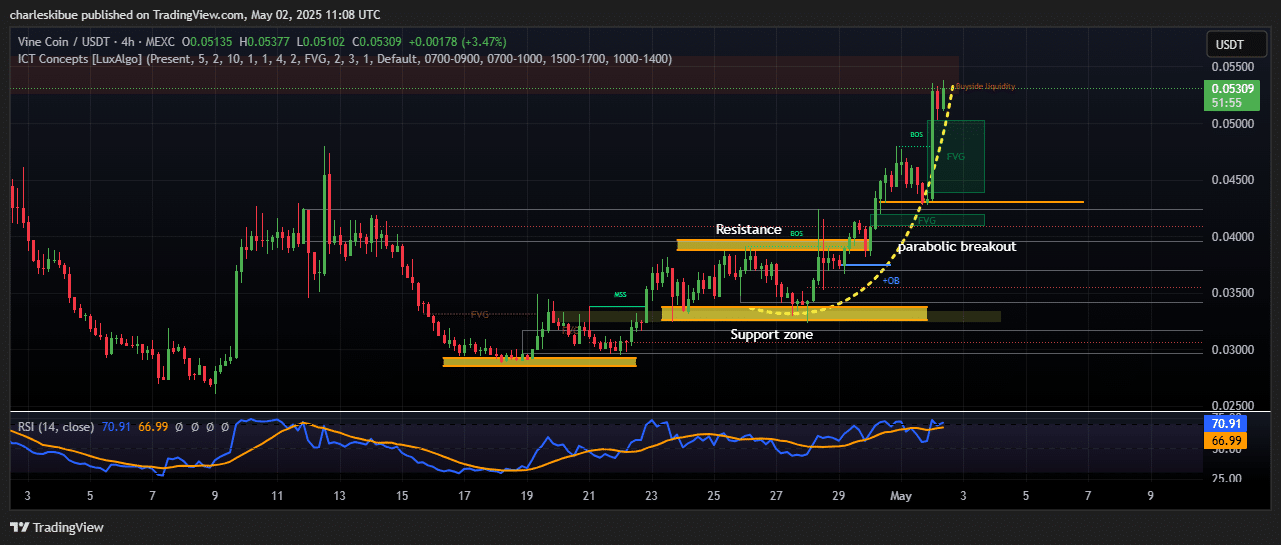Select the yellow Resistance rectangle drawing

pos(773,245)
